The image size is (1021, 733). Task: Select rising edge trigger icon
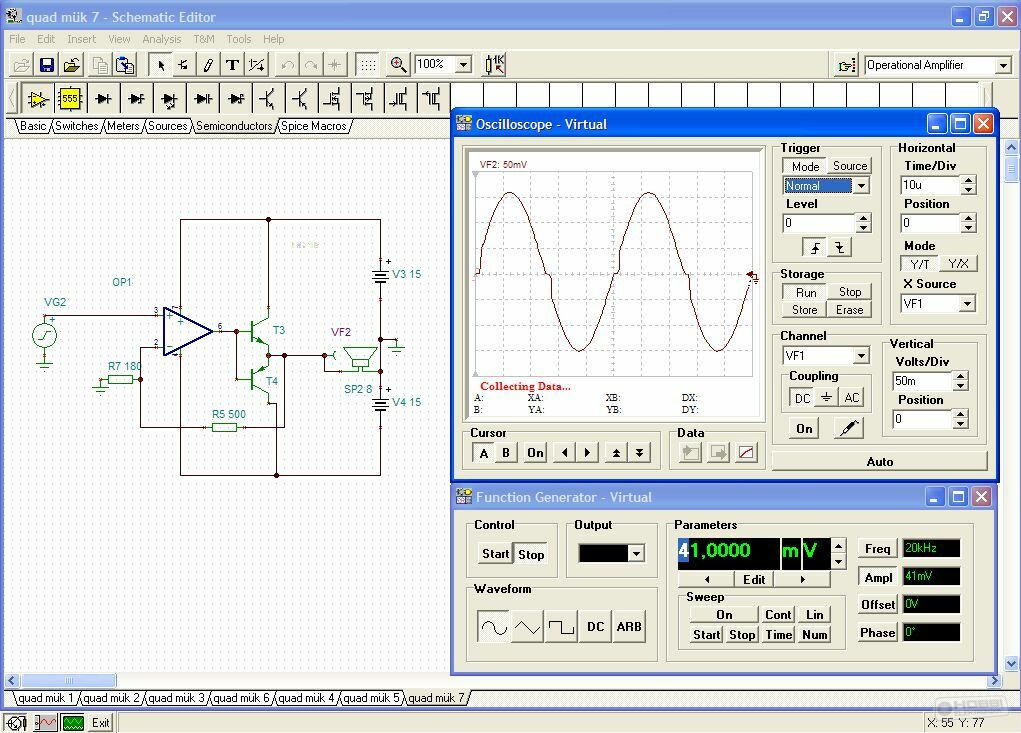[816, 248]
